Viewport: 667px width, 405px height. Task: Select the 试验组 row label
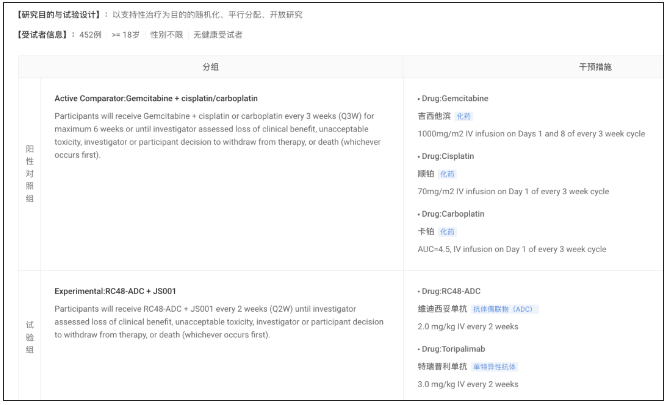coord(29,337)
